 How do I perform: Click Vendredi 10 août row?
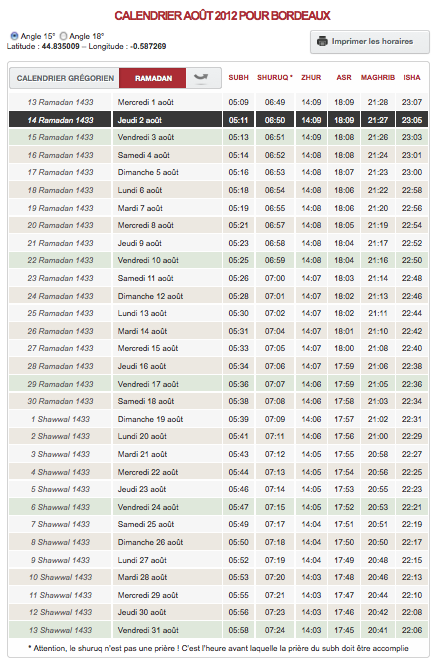pyautogui.click(x=218, y=261)
